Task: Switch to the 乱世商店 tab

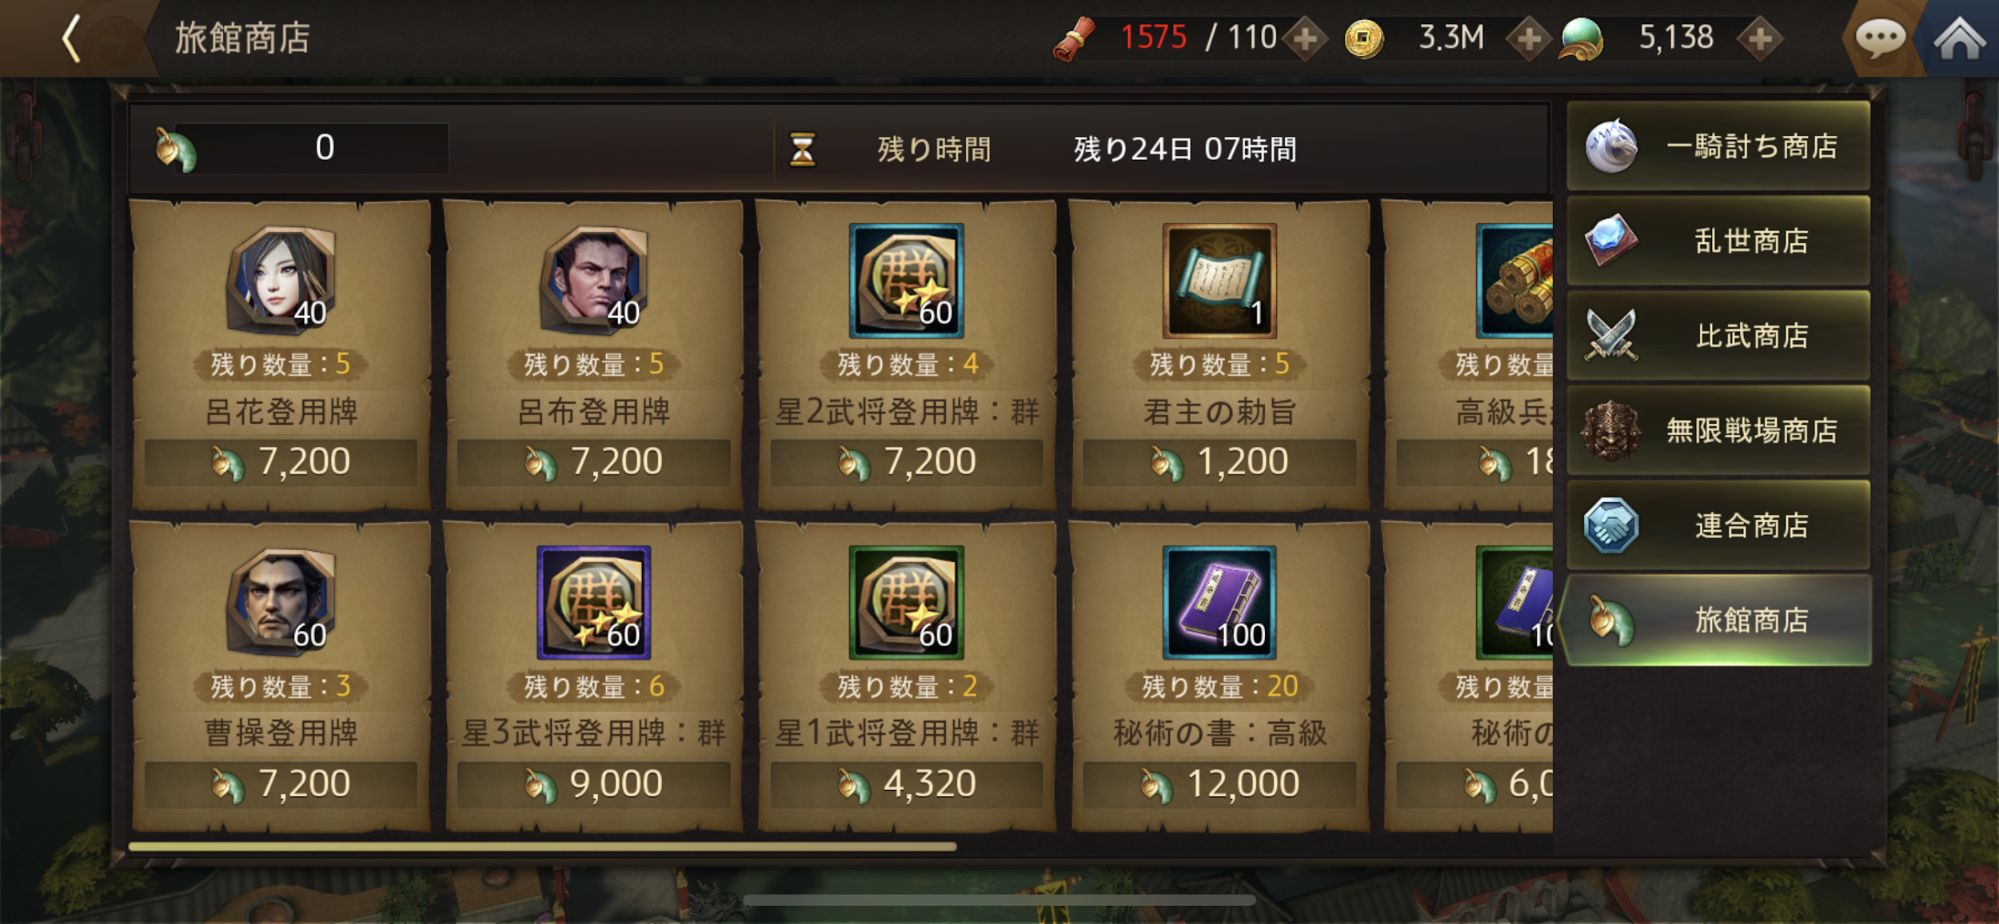Action: pos(1718,241)
